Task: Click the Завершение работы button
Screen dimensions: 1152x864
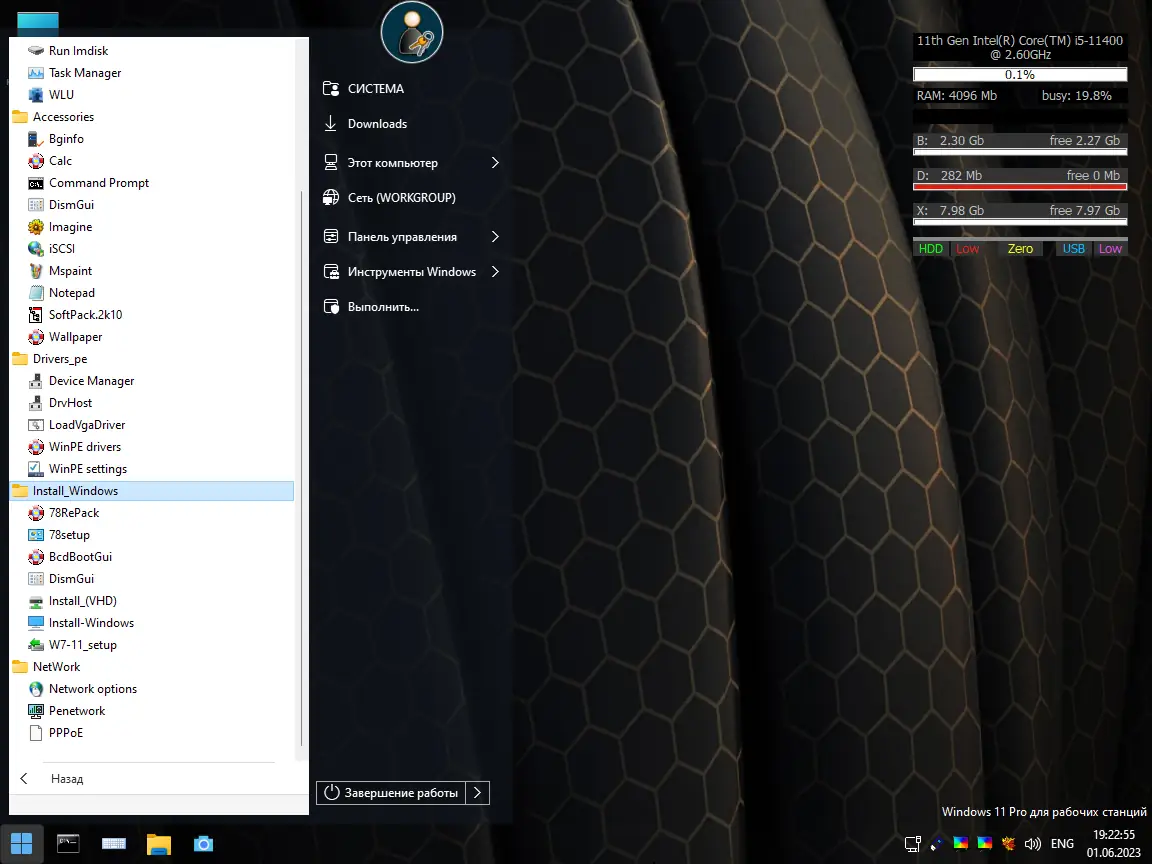Action: click(x=391, y=793)
